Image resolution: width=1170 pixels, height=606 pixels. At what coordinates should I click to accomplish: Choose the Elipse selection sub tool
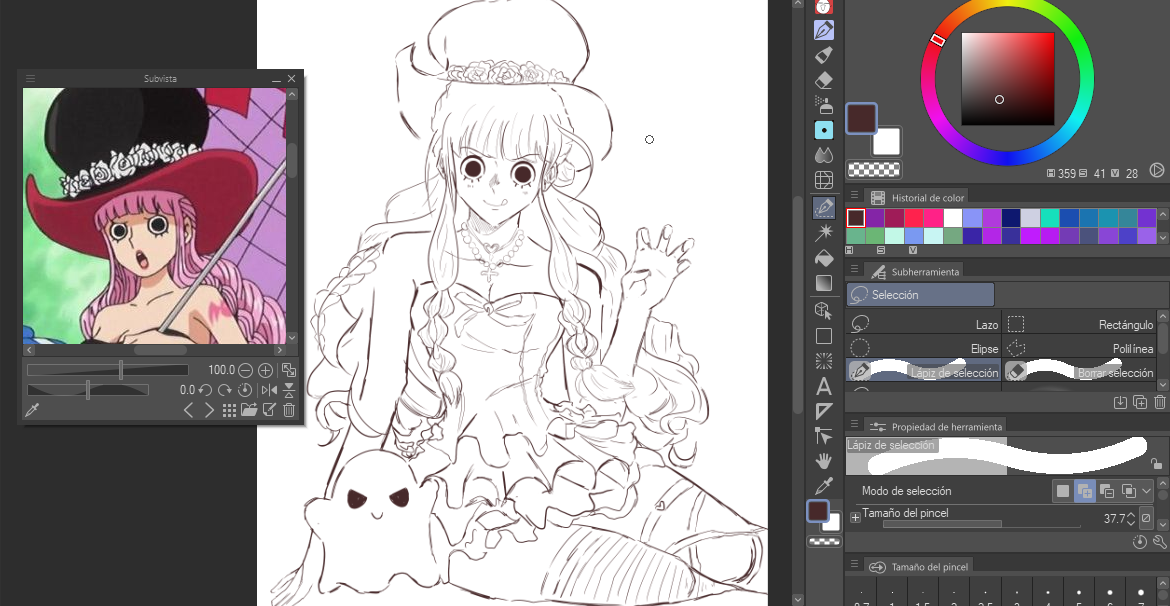point(923,349)
